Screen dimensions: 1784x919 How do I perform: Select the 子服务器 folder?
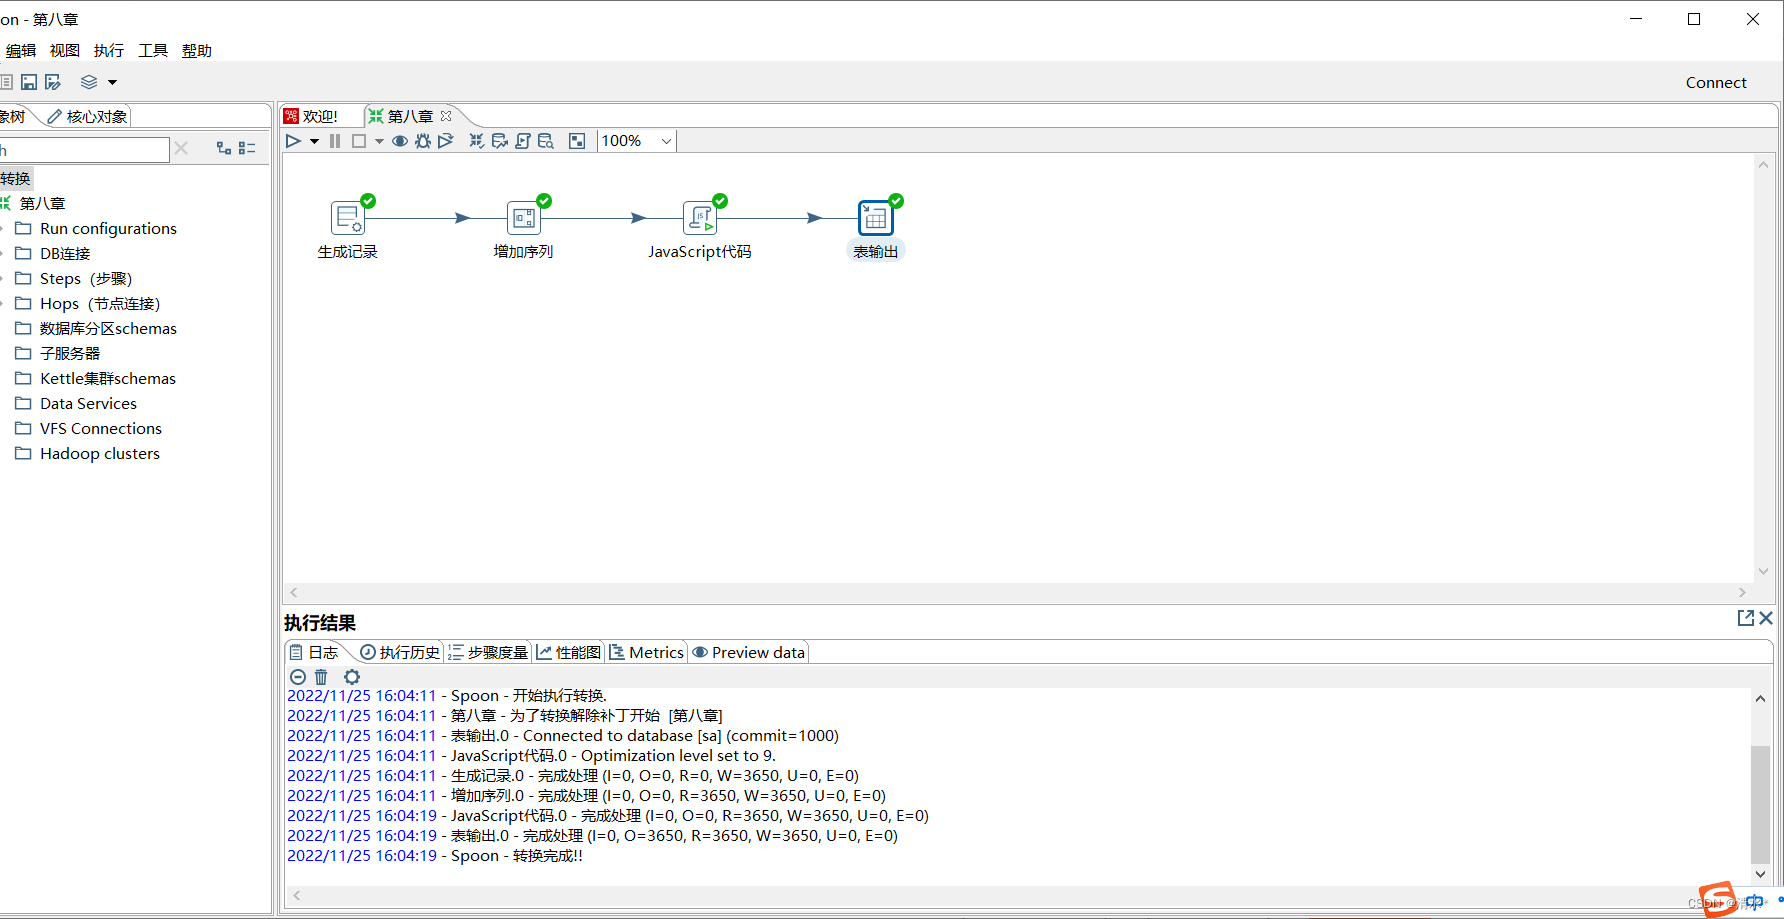[70, 354]
